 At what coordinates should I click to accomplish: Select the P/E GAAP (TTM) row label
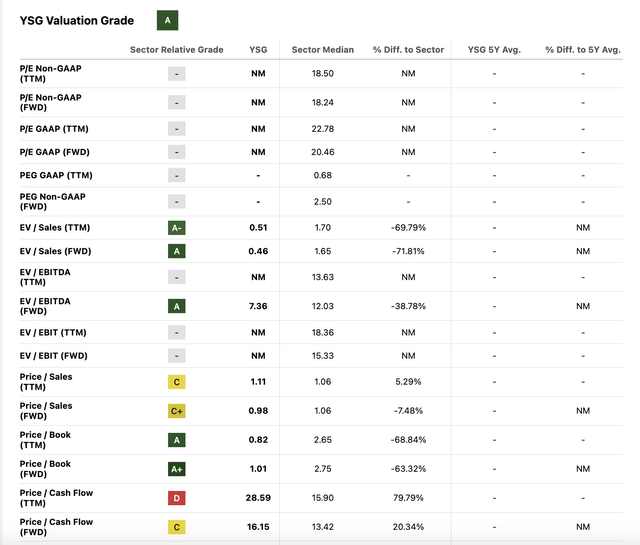click(x=54, y=129)
